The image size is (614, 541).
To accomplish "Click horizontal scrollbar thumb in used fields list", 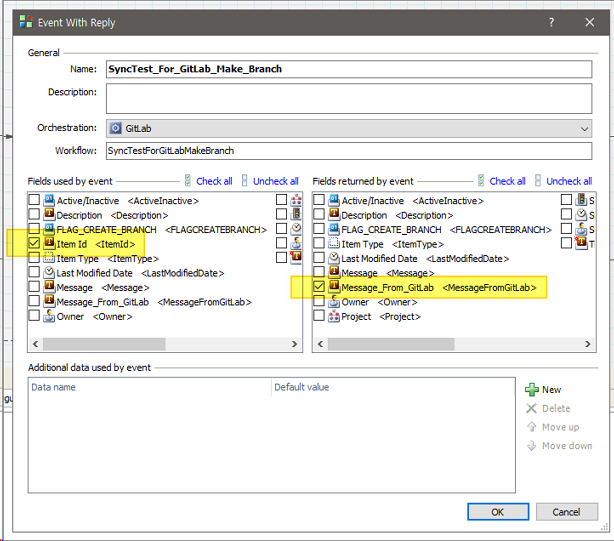I will point(104,344).
